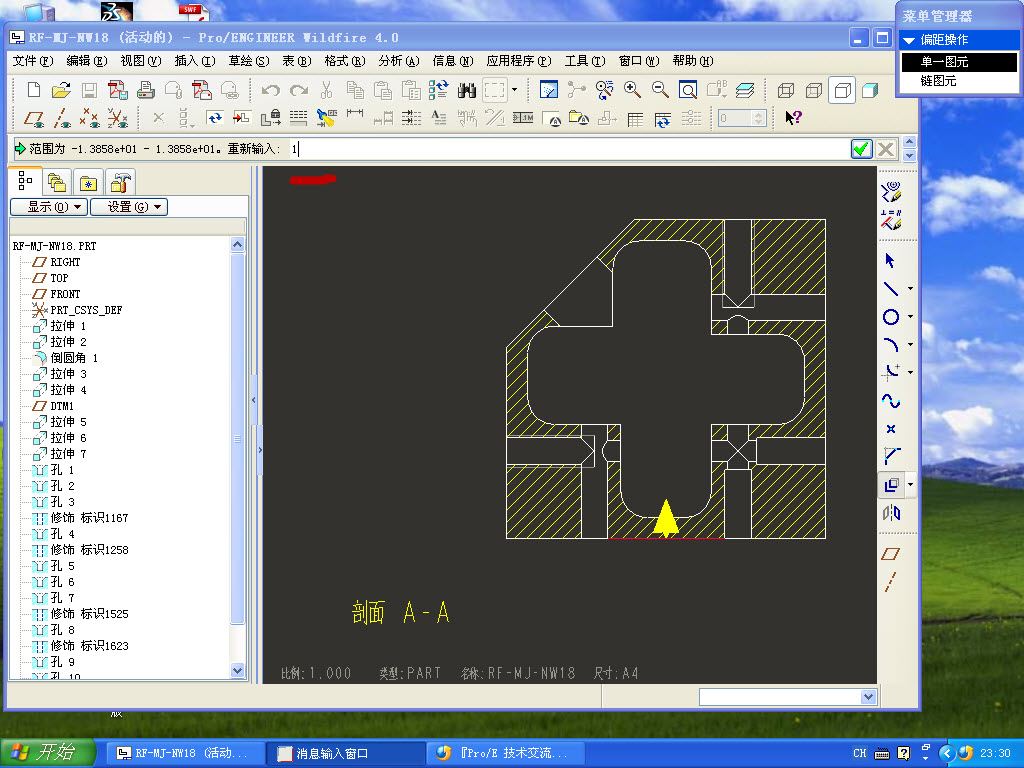Viewport: 1024px width, 768px height.
Task: Collapse the 偏距操作 menu section
Action: (908, 40)
